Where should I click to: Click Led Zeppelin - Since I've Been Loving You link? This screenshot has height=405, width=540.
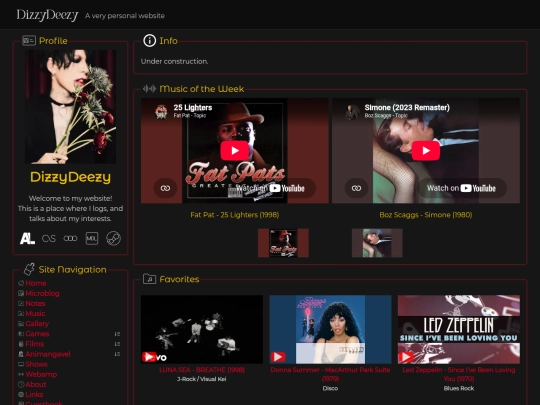[459, 374]
